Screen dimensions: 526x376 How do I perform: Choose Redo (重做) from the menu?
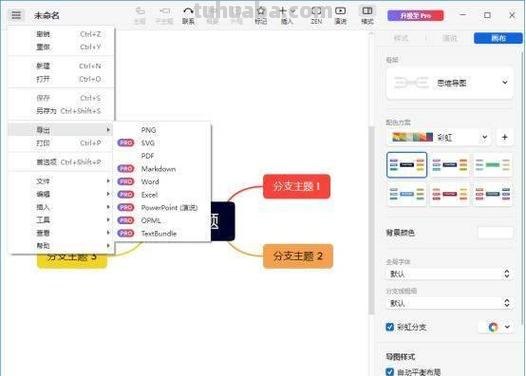click(x=61, y=47)
